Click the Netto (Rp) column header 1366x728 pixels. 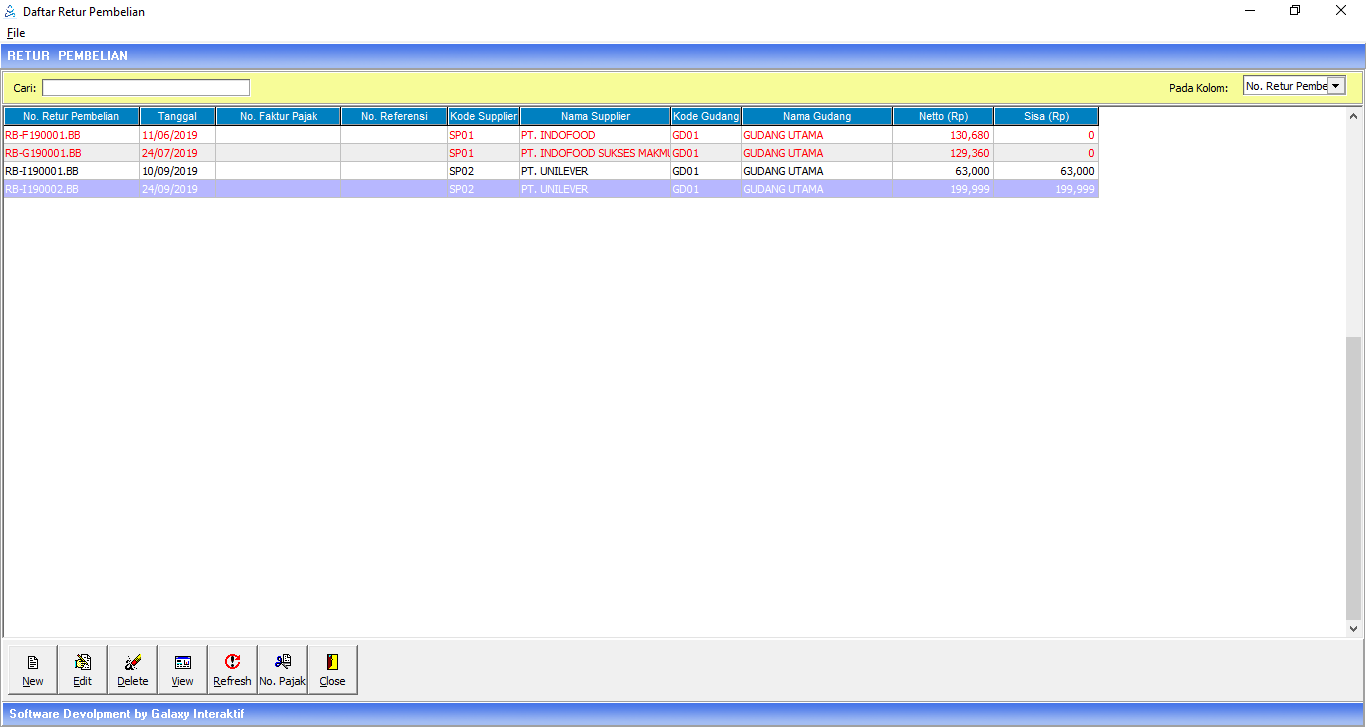(943, 117)
